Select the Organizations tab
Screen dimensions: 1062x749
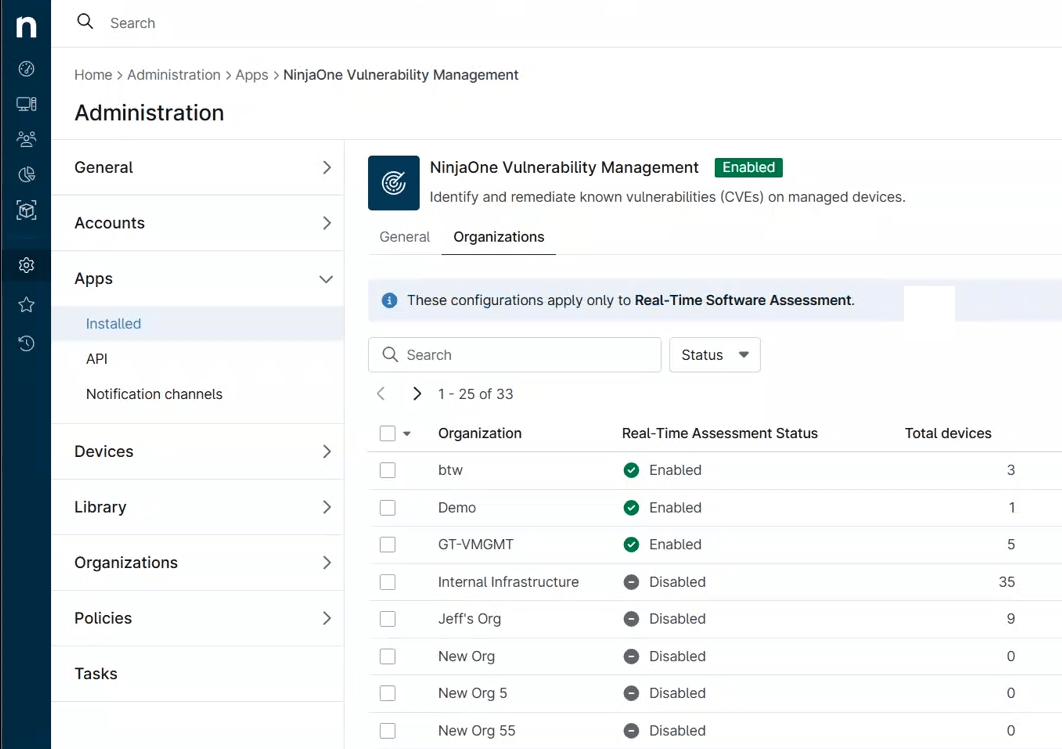(x=498, y=237)
